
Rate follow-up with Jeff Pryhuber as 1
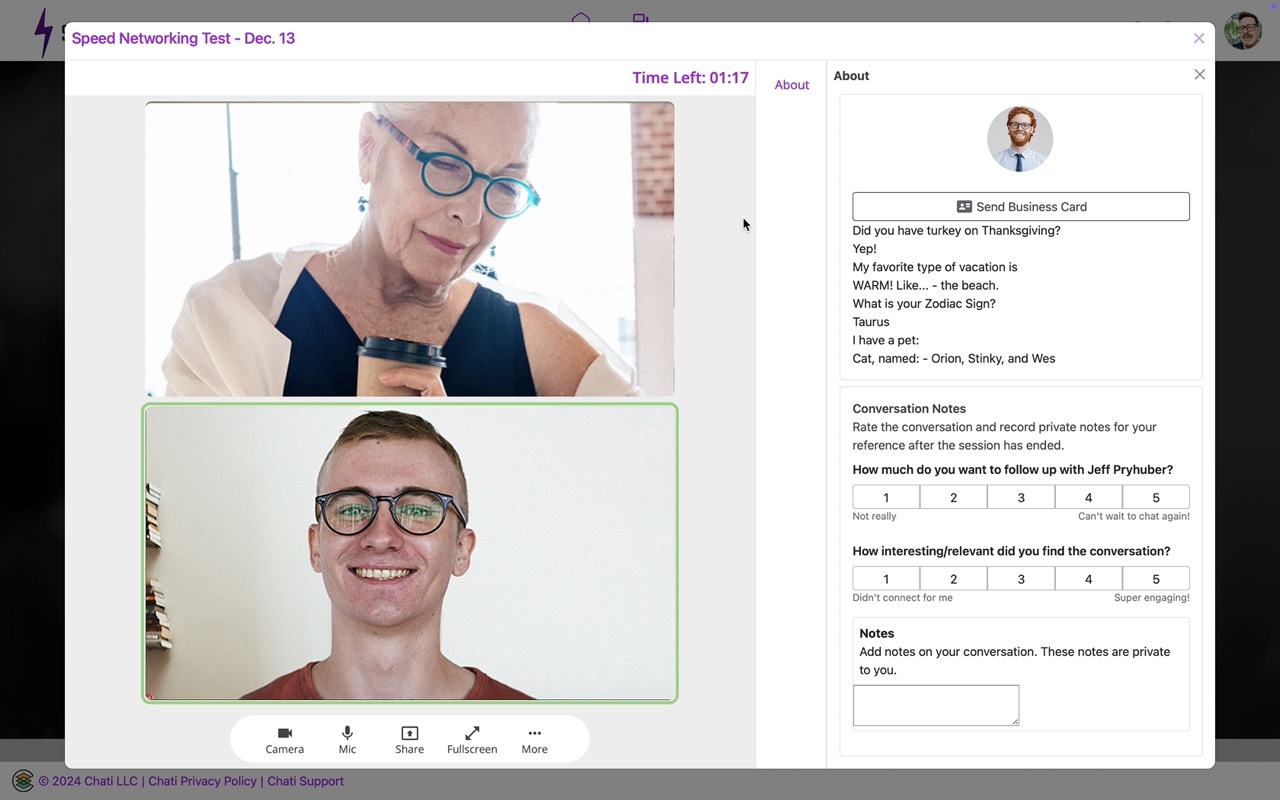click(x=886, y=497)
